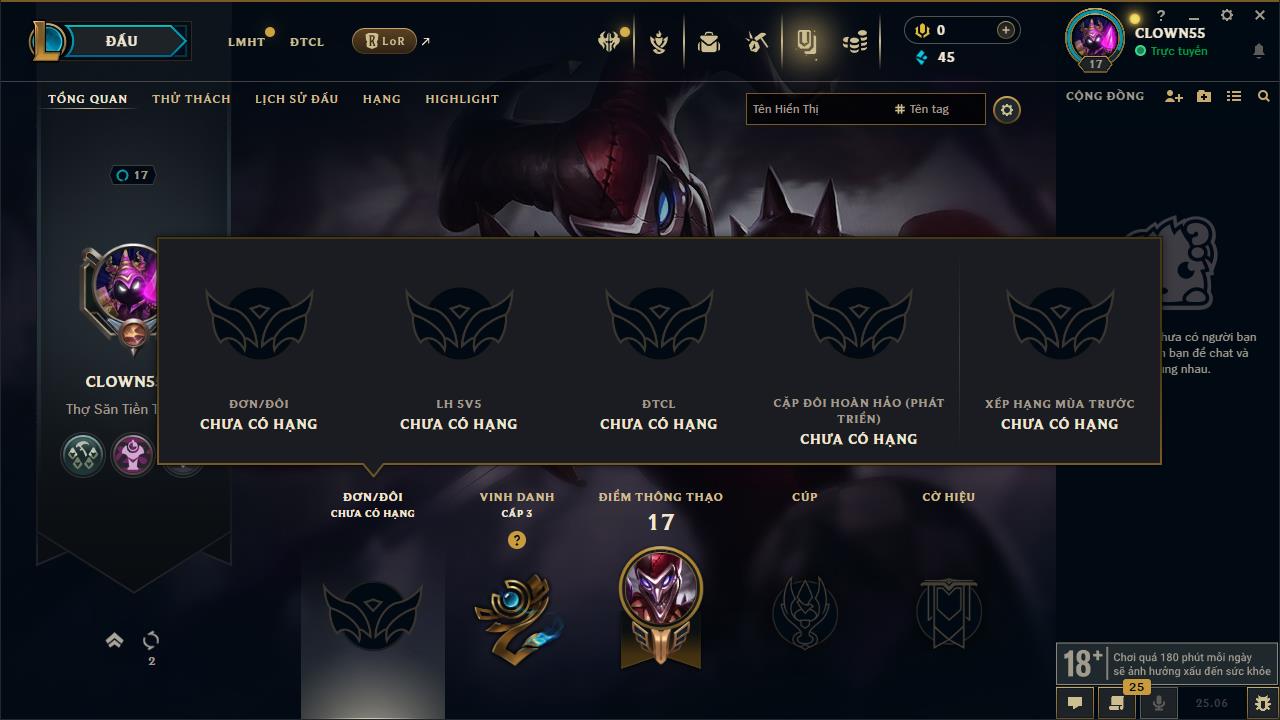Viewport: 1280px width, 720px height.
Task: Expand the profile banner with up chevrons
Action: tap(115, 640)
